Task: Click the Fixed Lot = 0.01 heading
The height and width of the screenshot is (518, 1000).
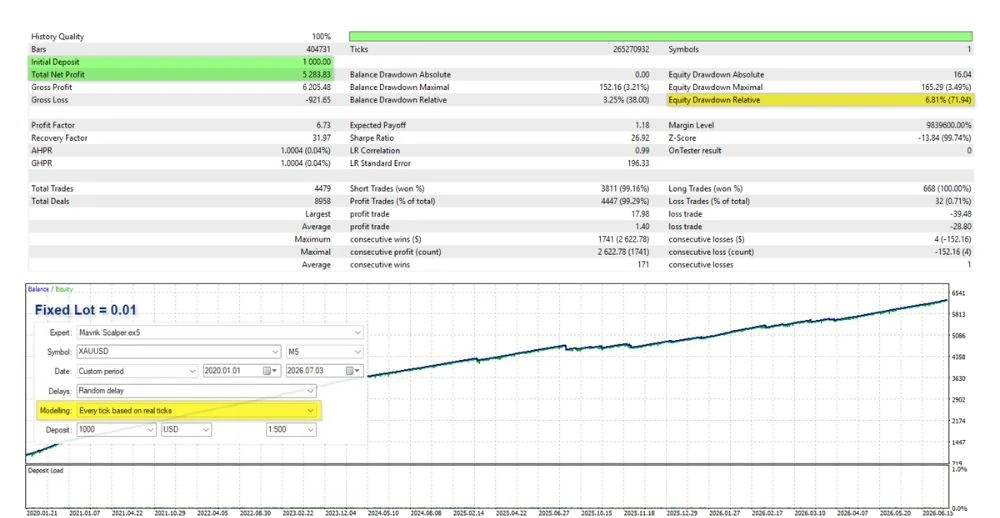Action: (x=85, y=310)
